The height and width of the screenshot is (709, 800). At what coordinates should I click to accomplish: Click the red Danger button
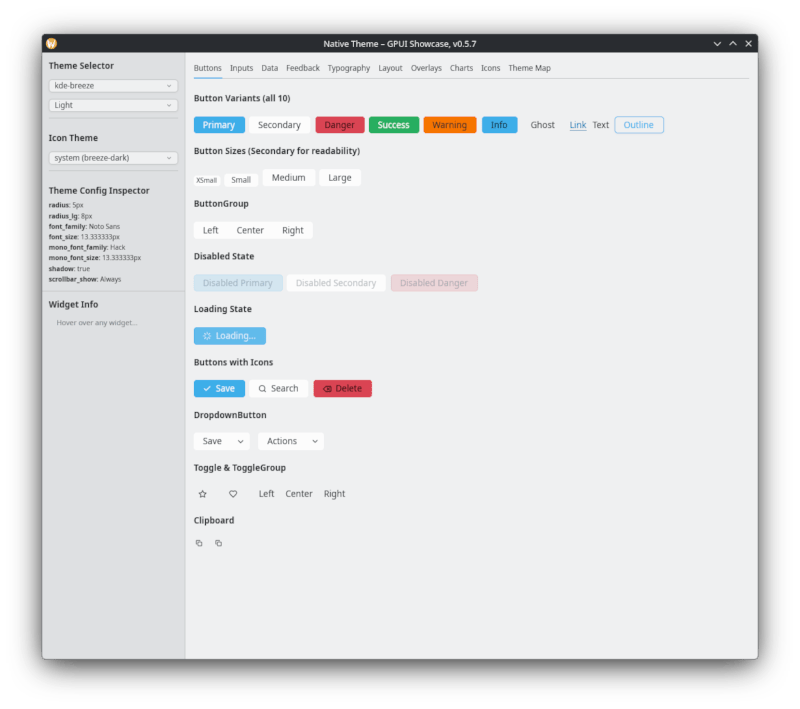[340, 125]
